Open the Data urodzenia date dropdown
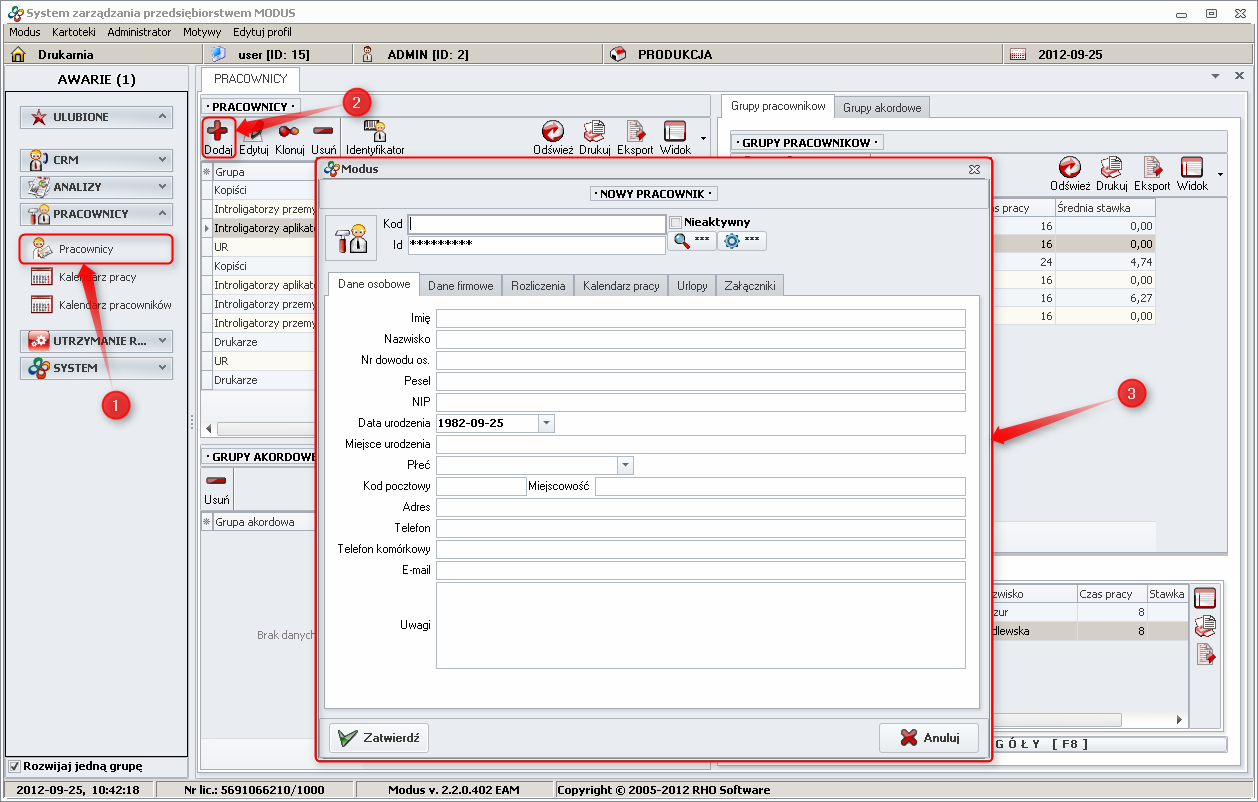 (546, 423)
